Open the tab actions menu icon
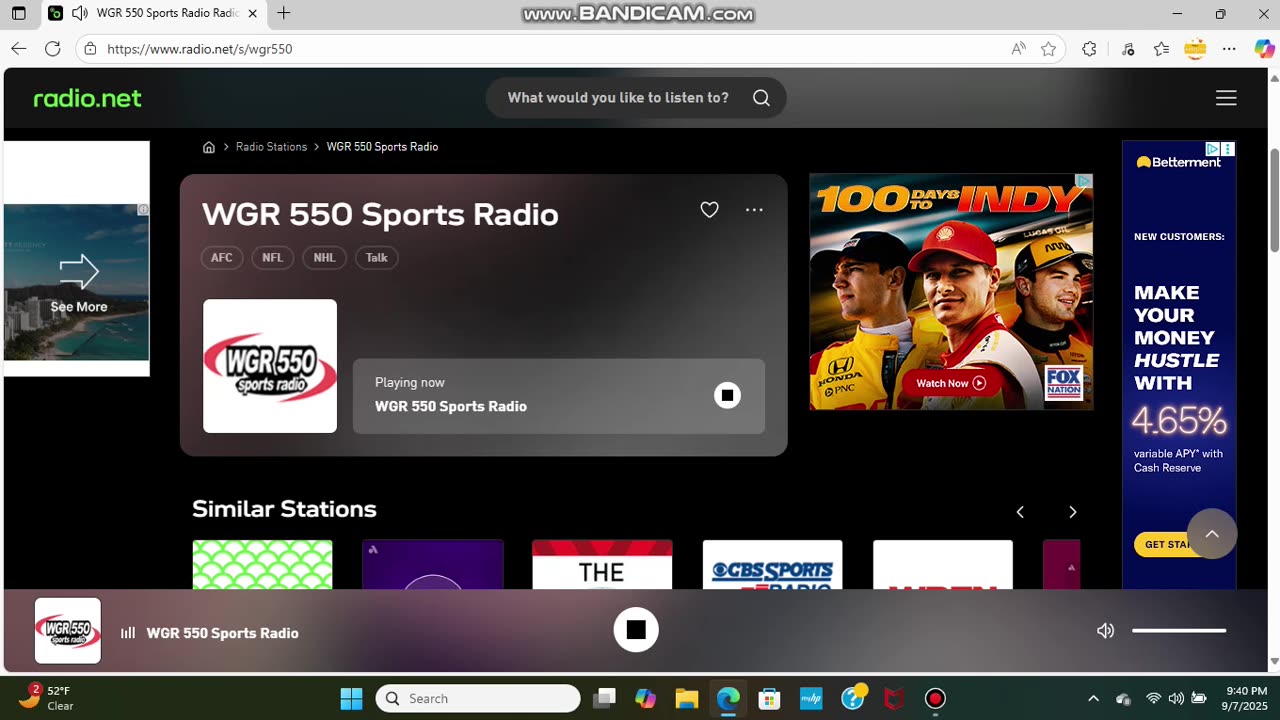This screenshot has width=1280, height=720. [18, 13]
